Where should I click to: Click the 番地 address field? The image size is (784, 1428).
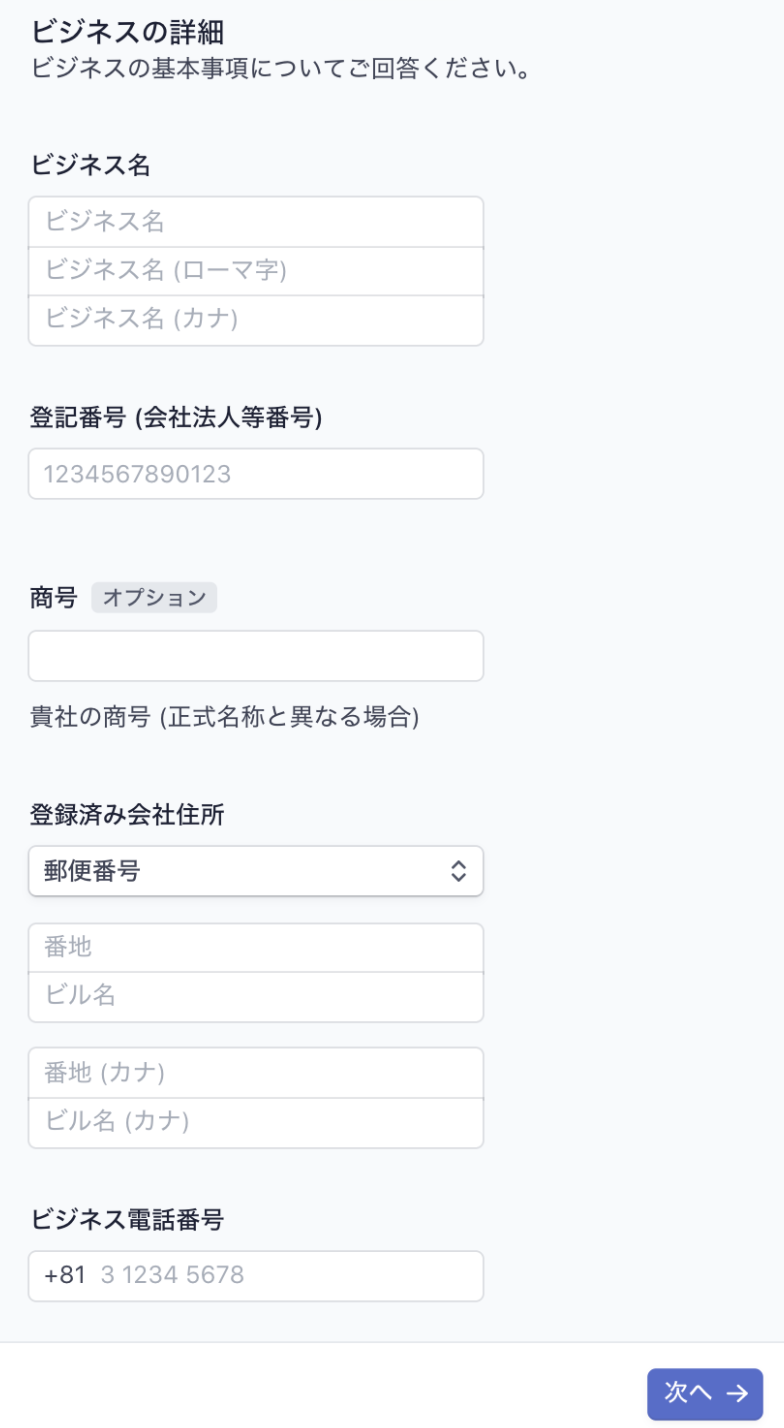tap(256, 948)
